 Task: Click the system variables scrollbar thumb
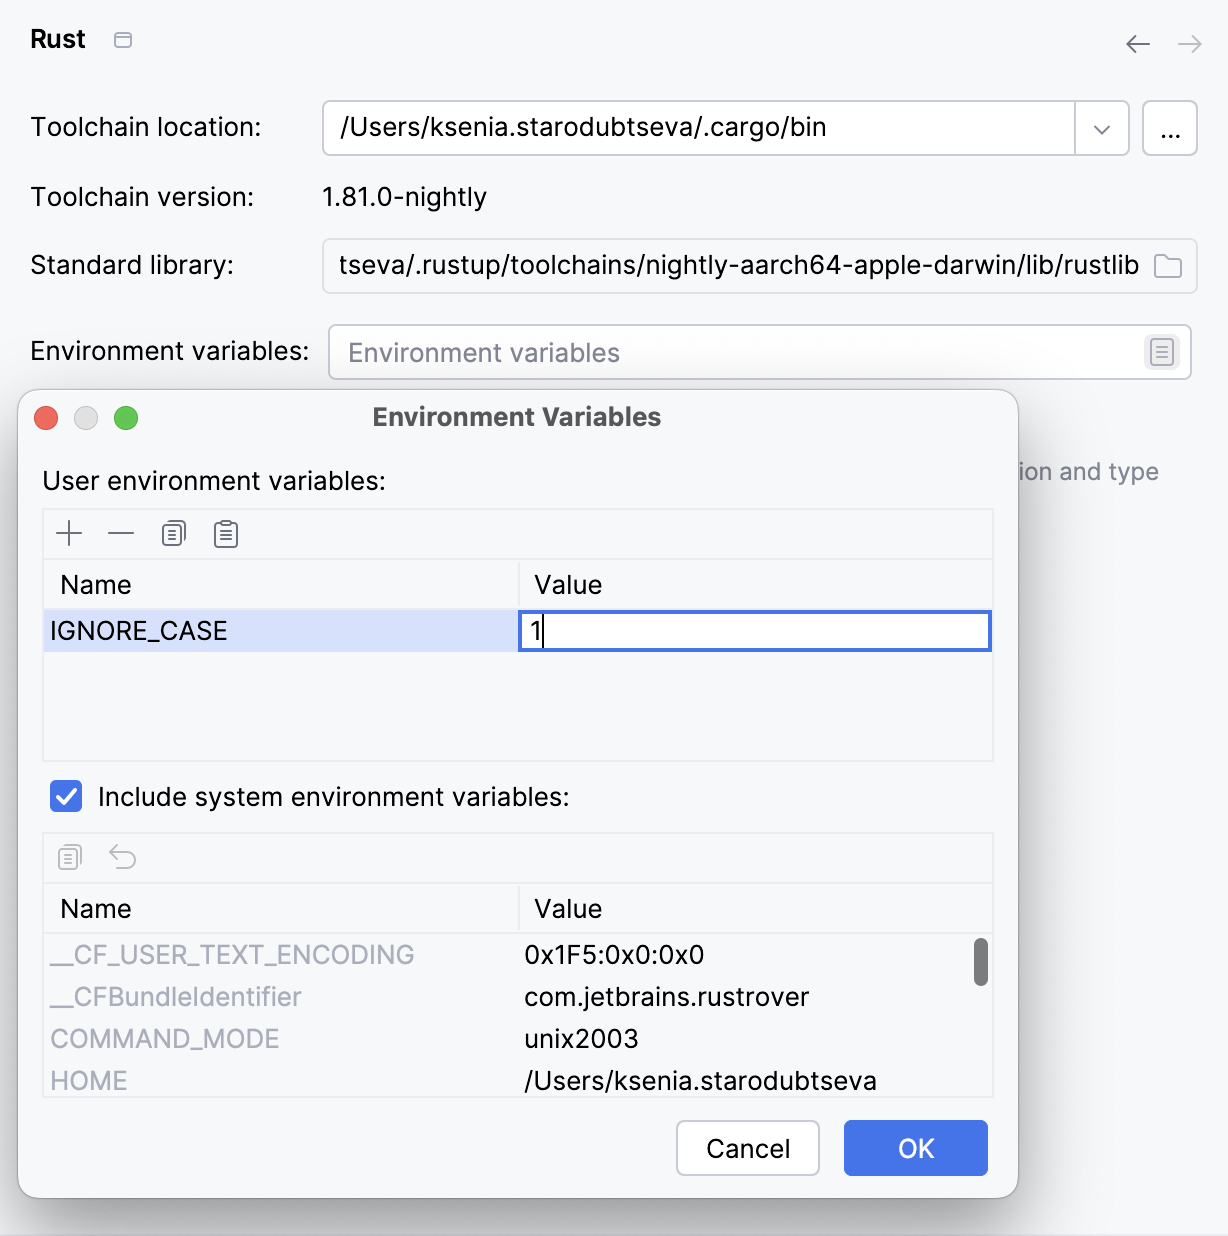click(981, 962)
